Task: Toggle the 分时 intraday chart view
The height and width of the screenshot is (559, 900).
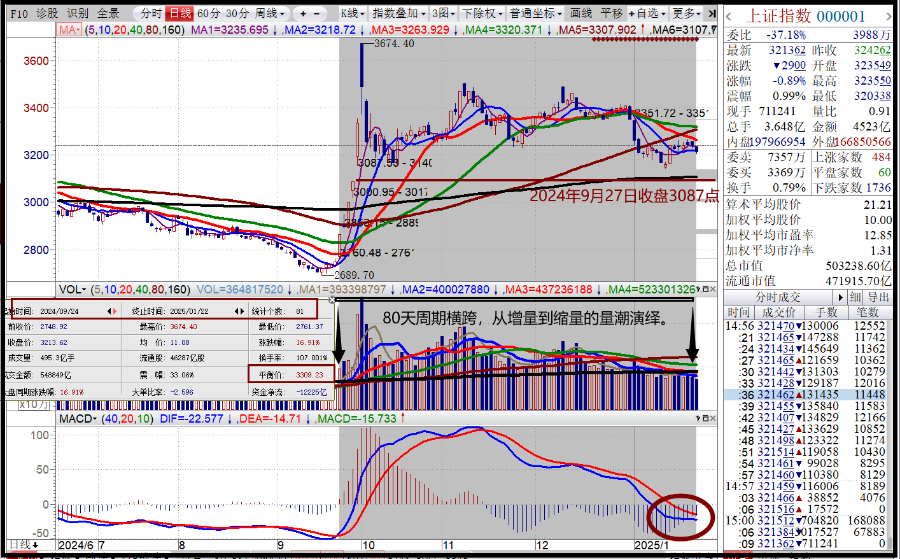Action: [150, 13]
